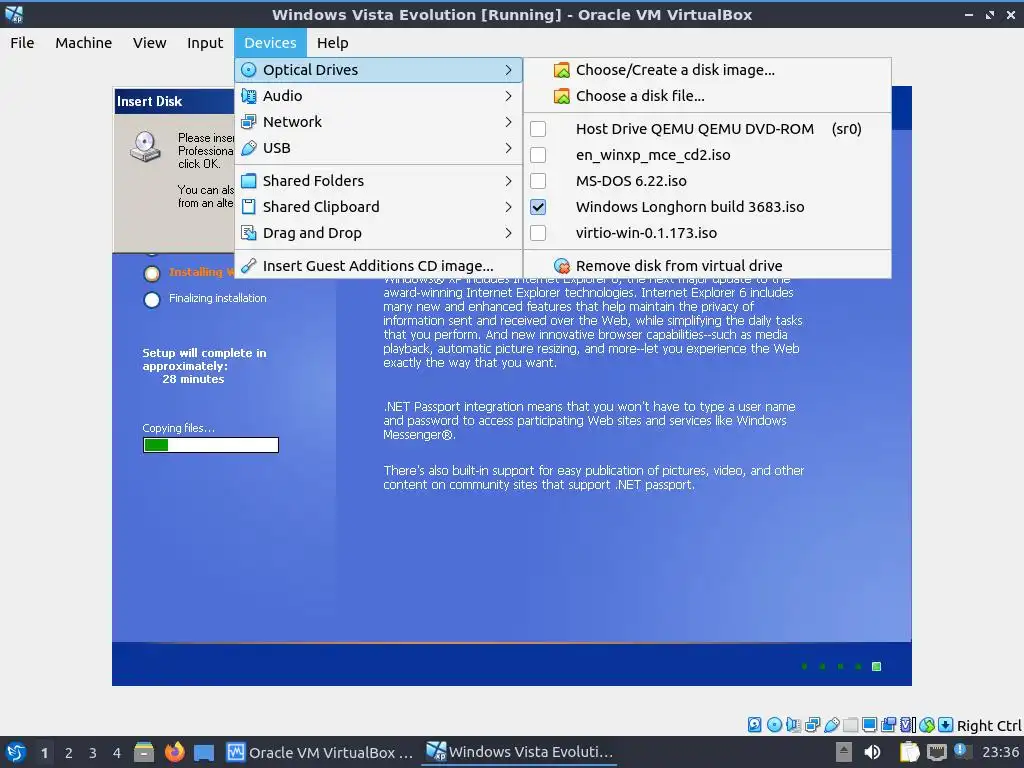Click the grey shared folders status icon
Image resolution: width=1024 pixels, height=768 pixels.
point(850,724)
